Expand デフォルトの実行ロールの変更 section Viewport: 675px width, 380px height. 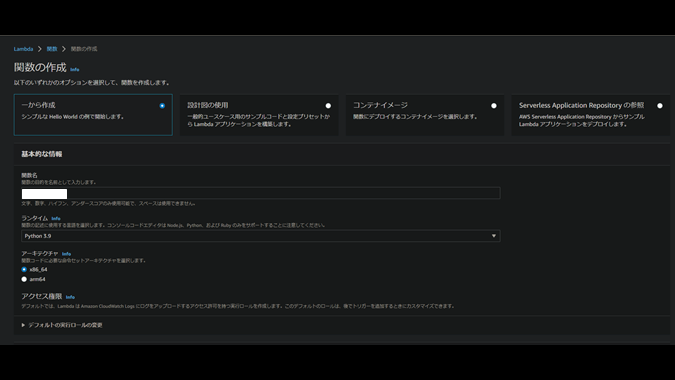pos(62,325)
